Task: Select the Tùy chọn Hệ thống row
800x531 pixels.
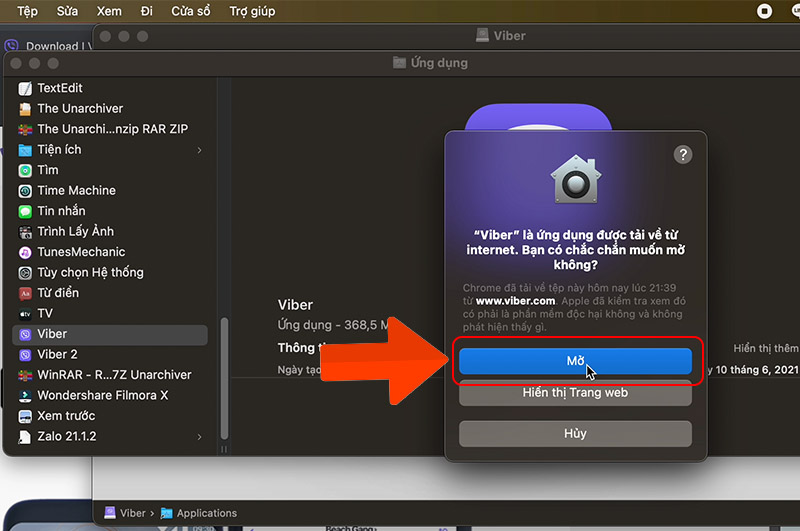Action: pyautogui.click(x=110, y=273)
